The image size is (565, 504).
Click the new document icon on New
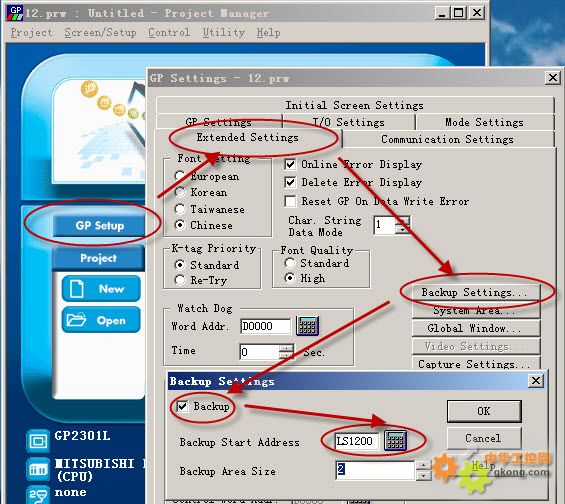coord(76,289)
